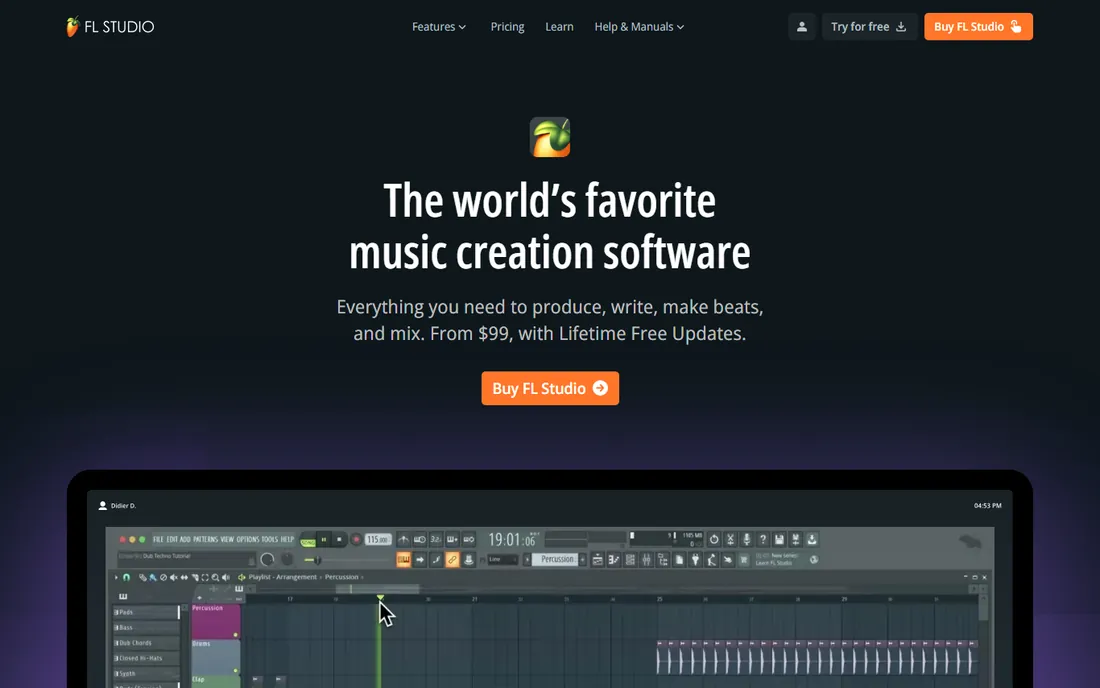Select the Bass pattern in list
The image size is (1100, 688).
[147, 627]
